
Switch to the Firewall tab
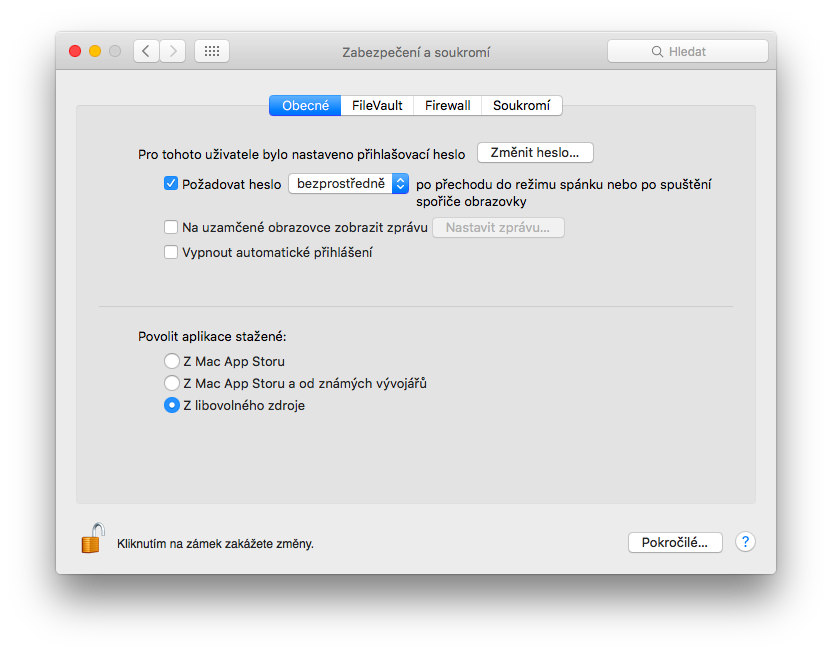pyautogui.click(x=447, y=104)
